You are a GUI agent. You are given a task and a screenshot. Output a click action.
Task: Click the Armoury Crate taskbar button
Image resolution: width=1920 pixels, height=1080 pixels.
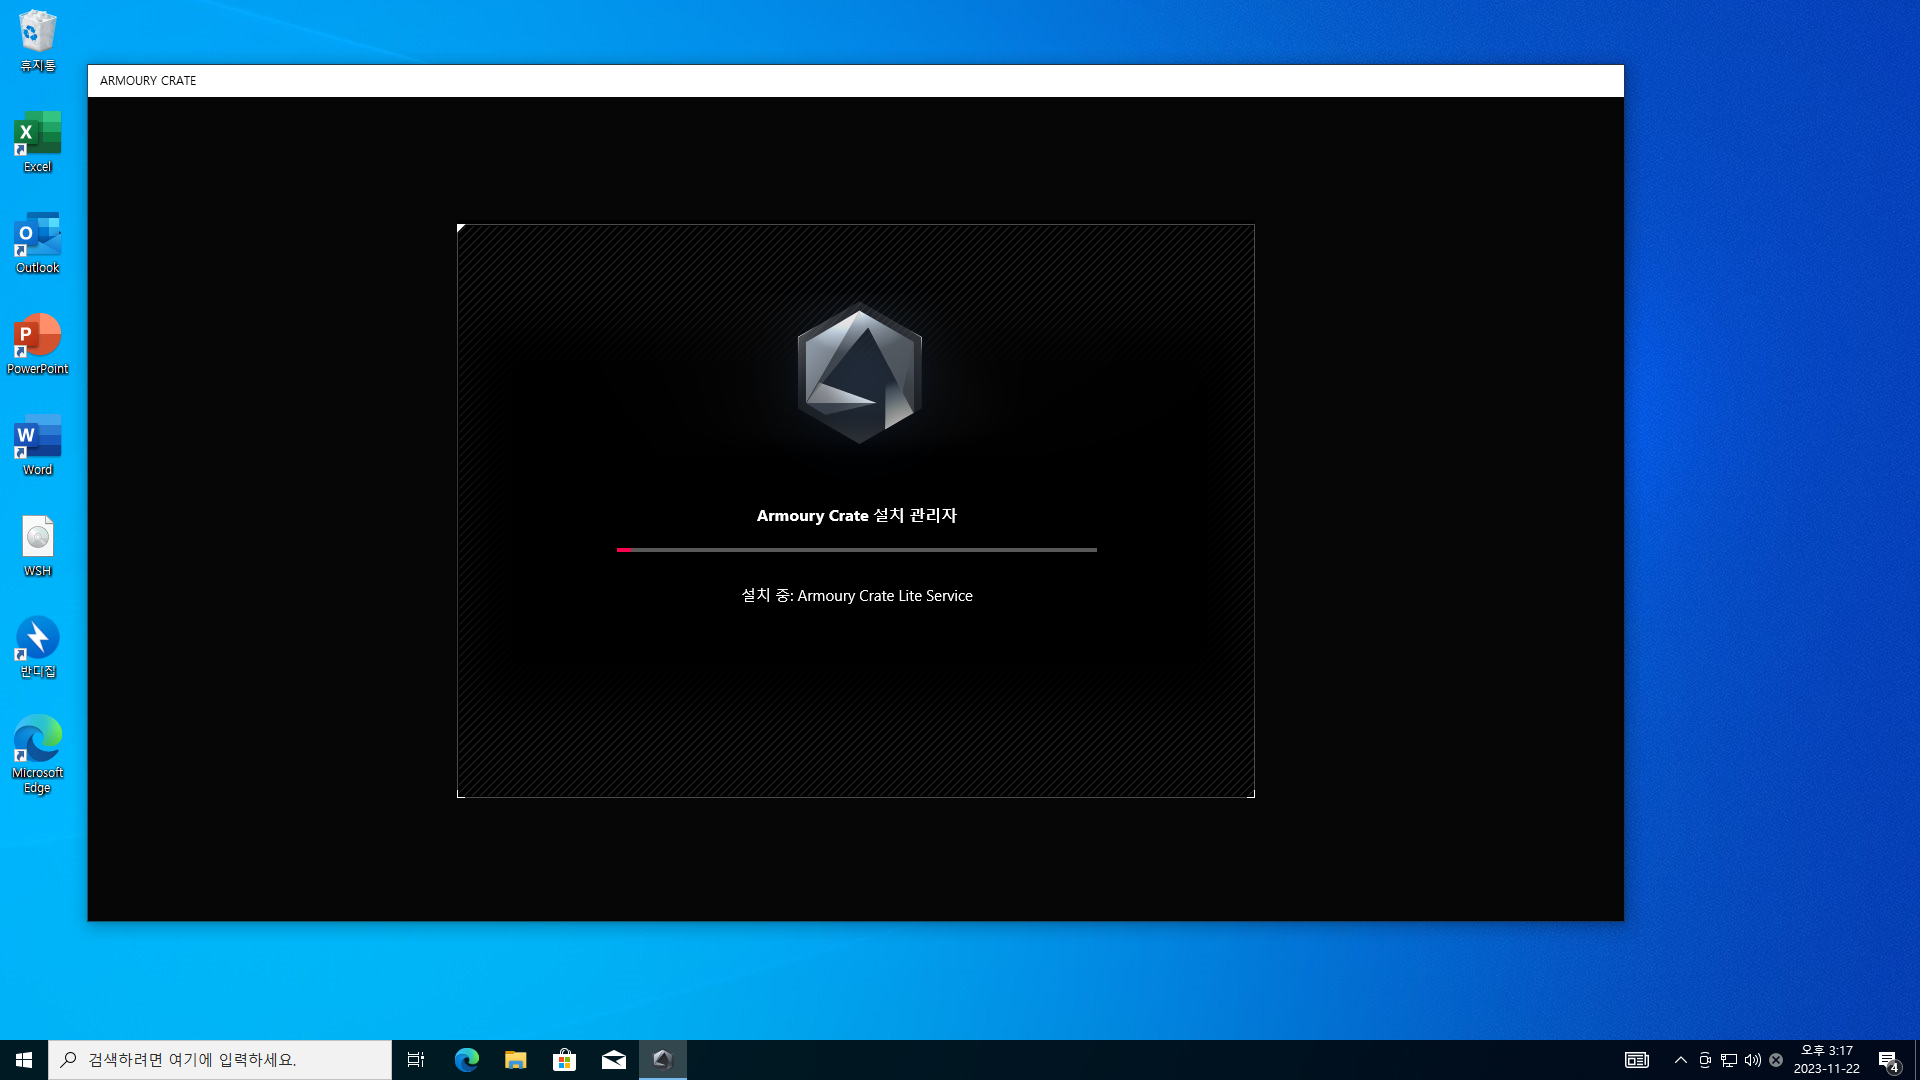pyautogui.click(x=663, y=1060)
